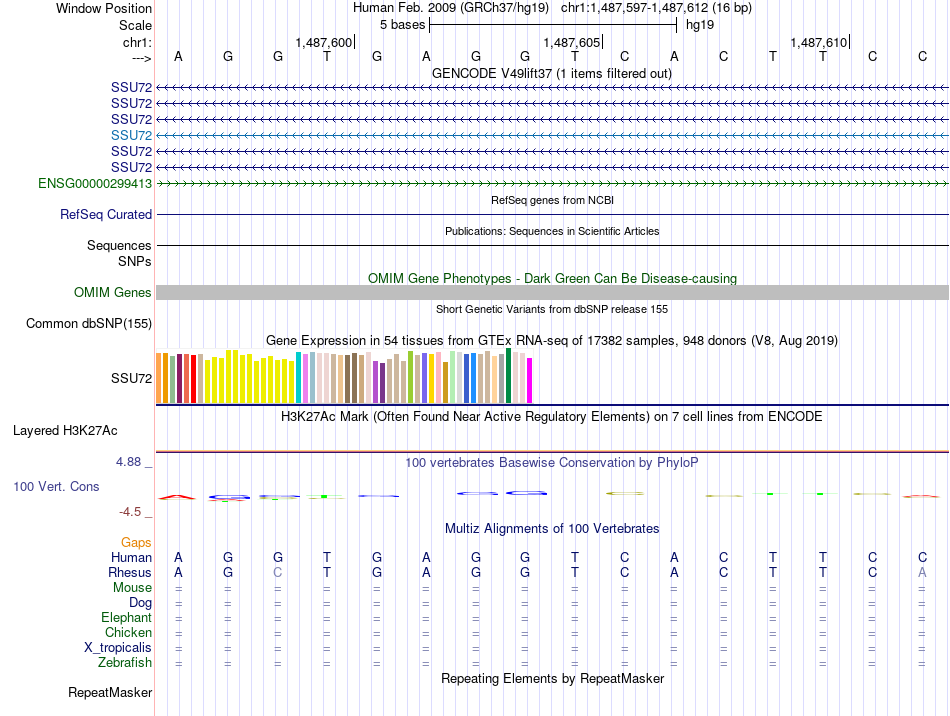Select the Zebrafish alignment row label
Screen dimensions: 950x716
[x=125, y=663]
